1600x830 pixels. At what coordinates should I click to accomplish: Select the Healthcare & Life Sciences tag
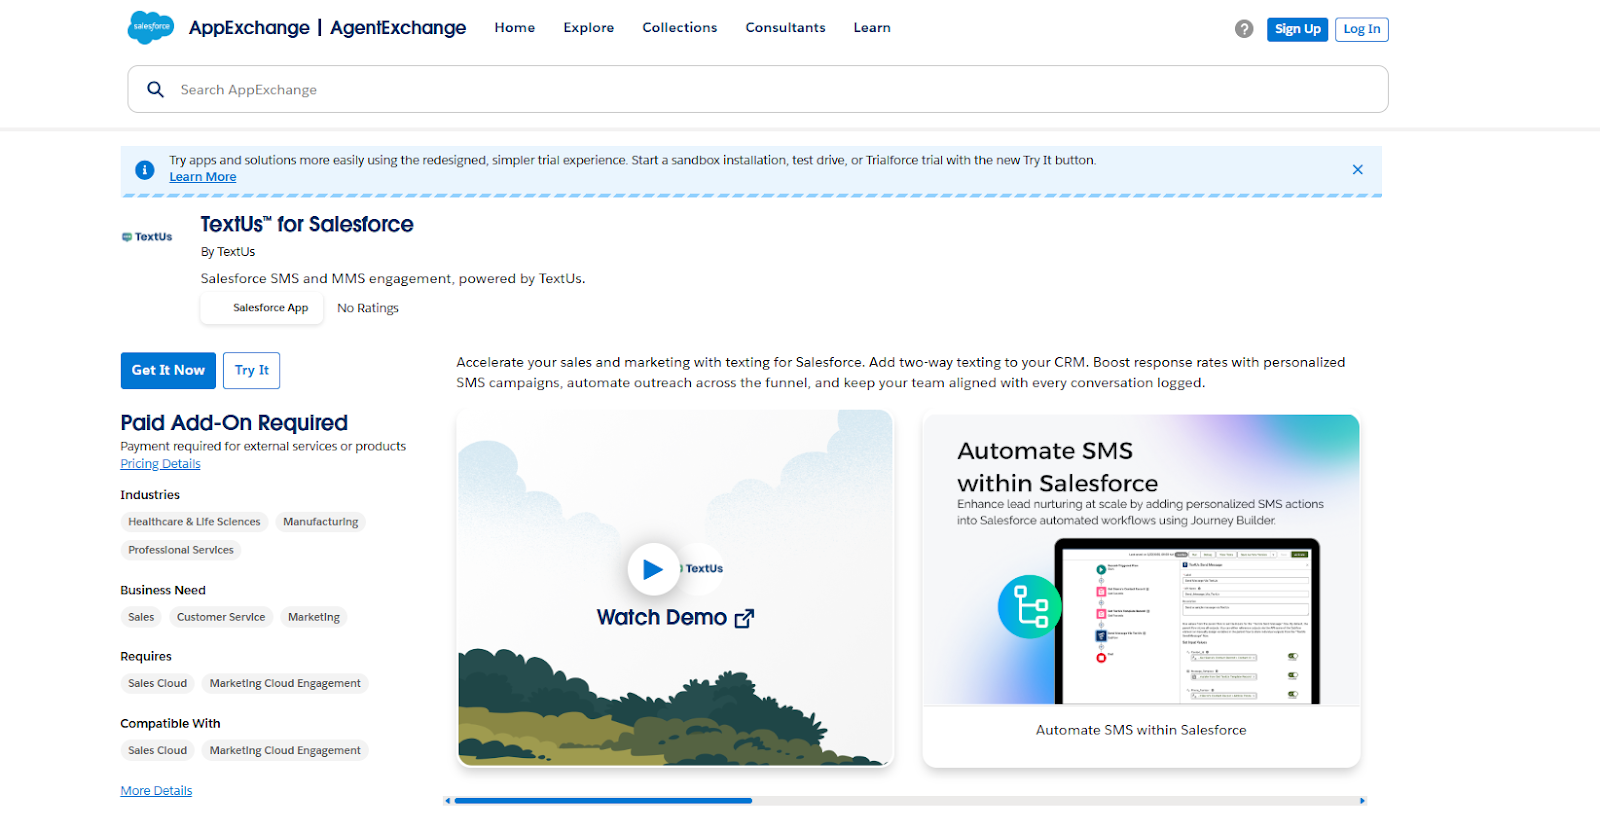tap(194, 522)
